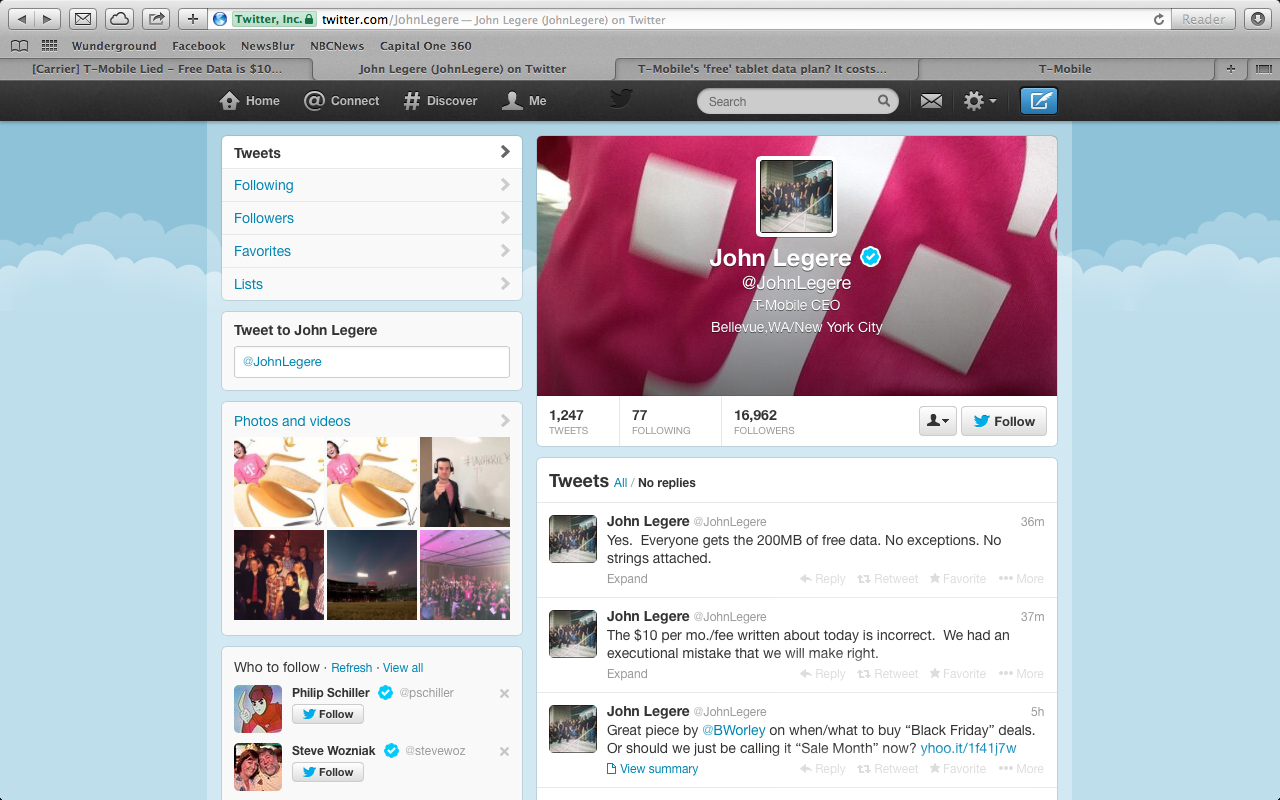Screen dimensions: 1280x800
Task: Open the Me profile page
Action: tap(525, 101)
